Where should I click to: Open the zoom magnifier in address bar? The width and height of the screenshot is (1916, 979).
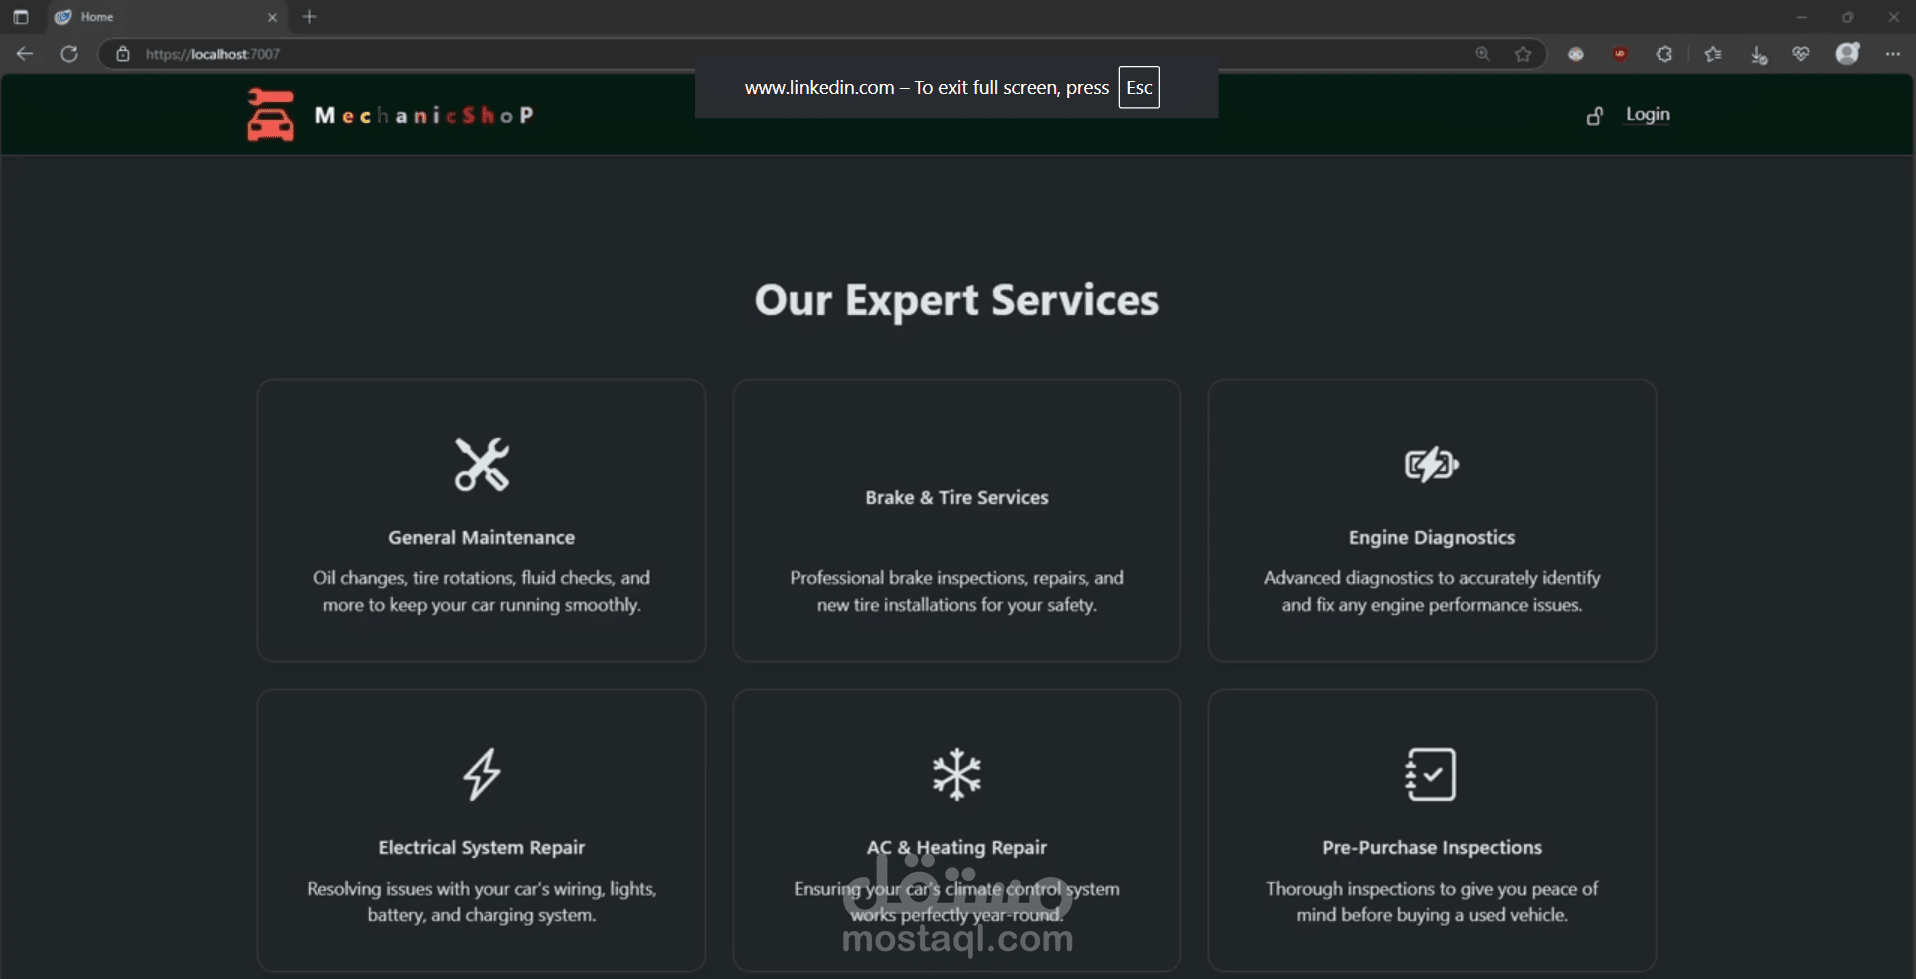pyautogui.click(x=1483, y=54)
